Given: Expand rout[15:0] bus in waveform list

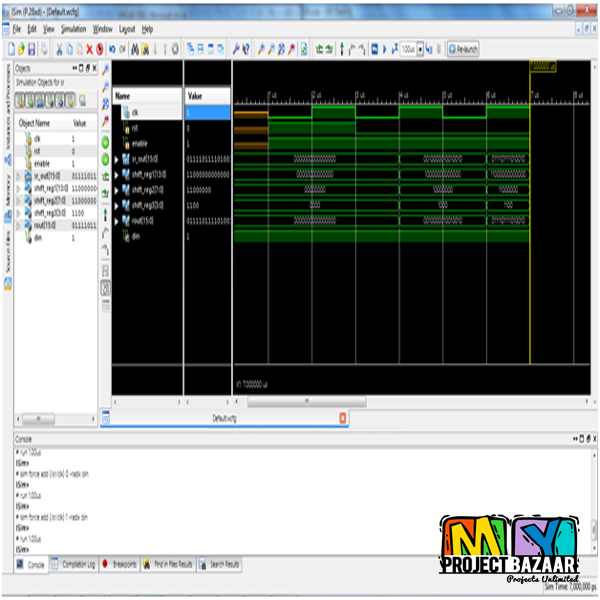Looking at the screenshot, I should pyautogui.click(x=117, y=221).
